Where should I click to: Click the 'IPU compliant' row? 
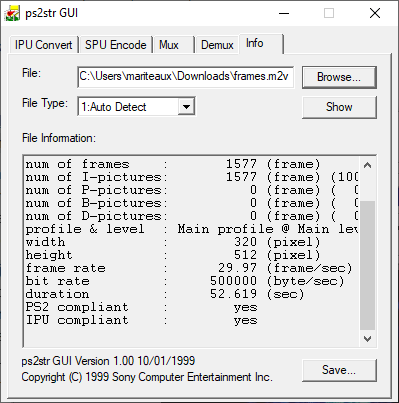coord(141,320)
